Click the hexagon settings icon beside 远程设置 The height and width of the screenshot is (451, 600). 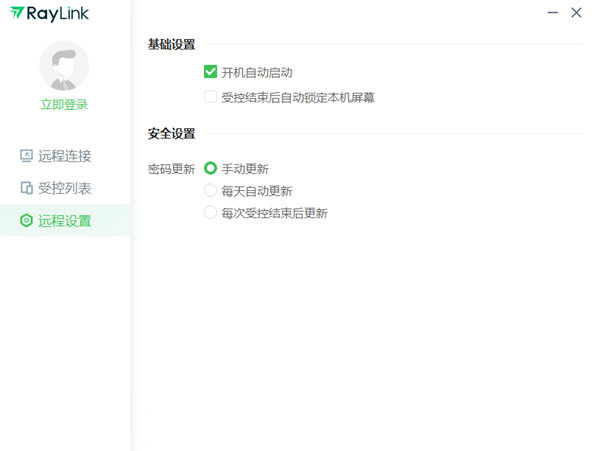[26, 221]
